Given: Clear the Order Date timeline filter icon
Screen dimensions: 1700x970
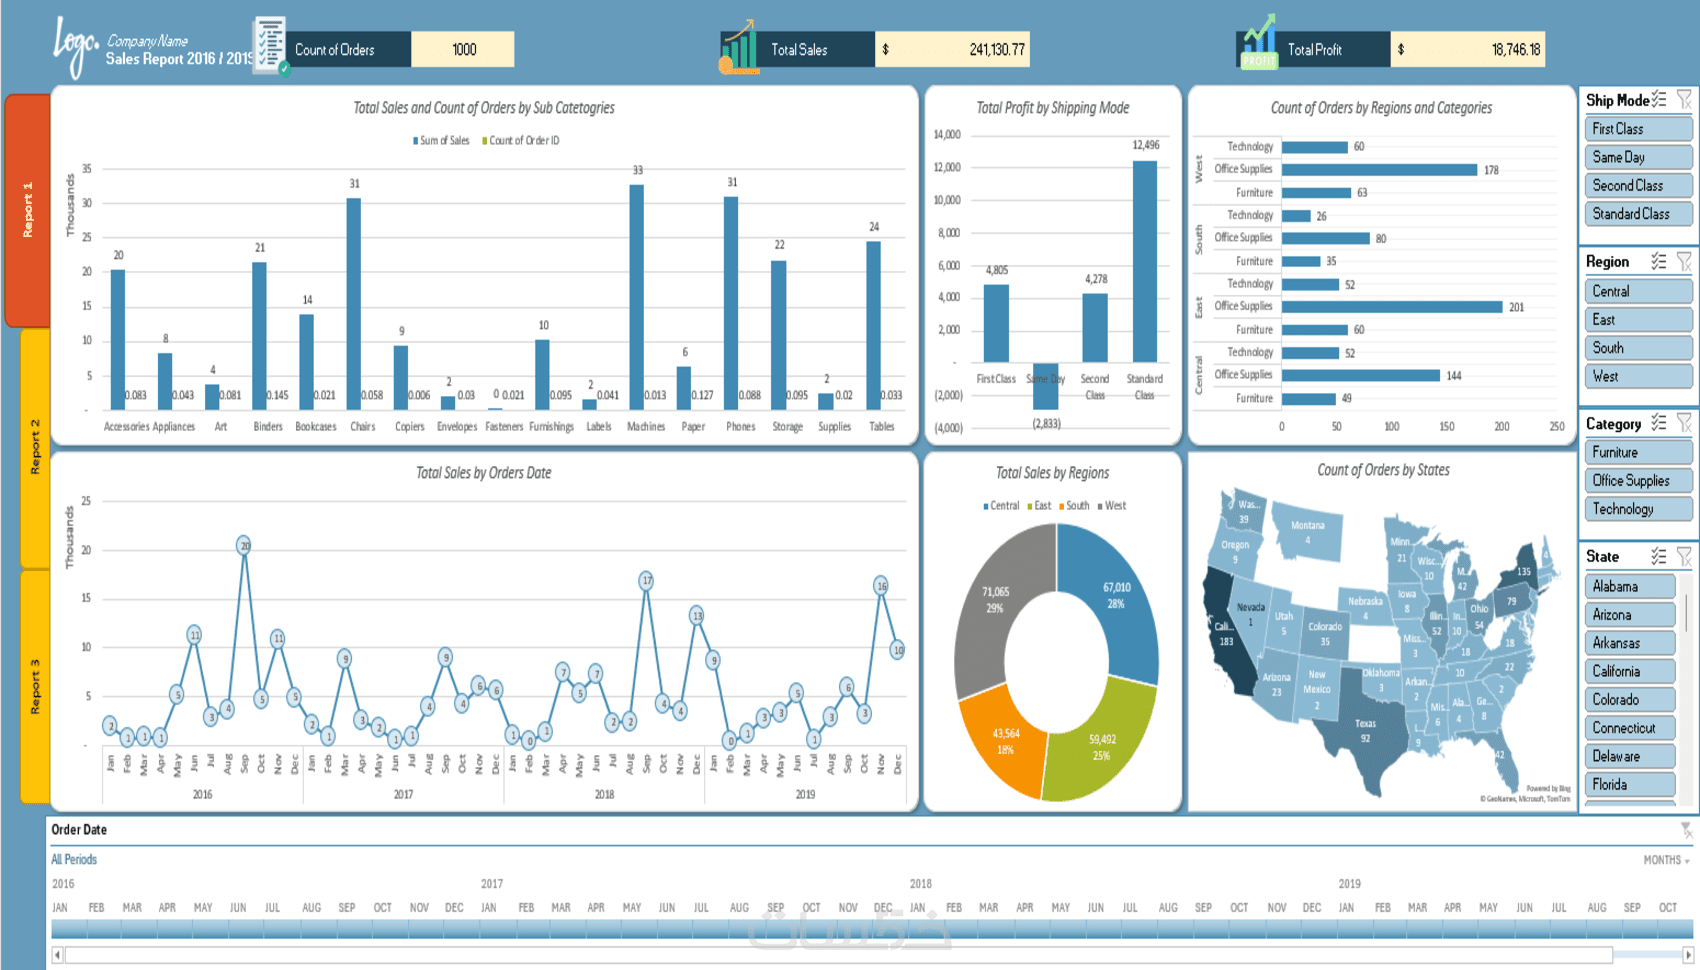Looking at the screenshot, I should coord(1686,830).
